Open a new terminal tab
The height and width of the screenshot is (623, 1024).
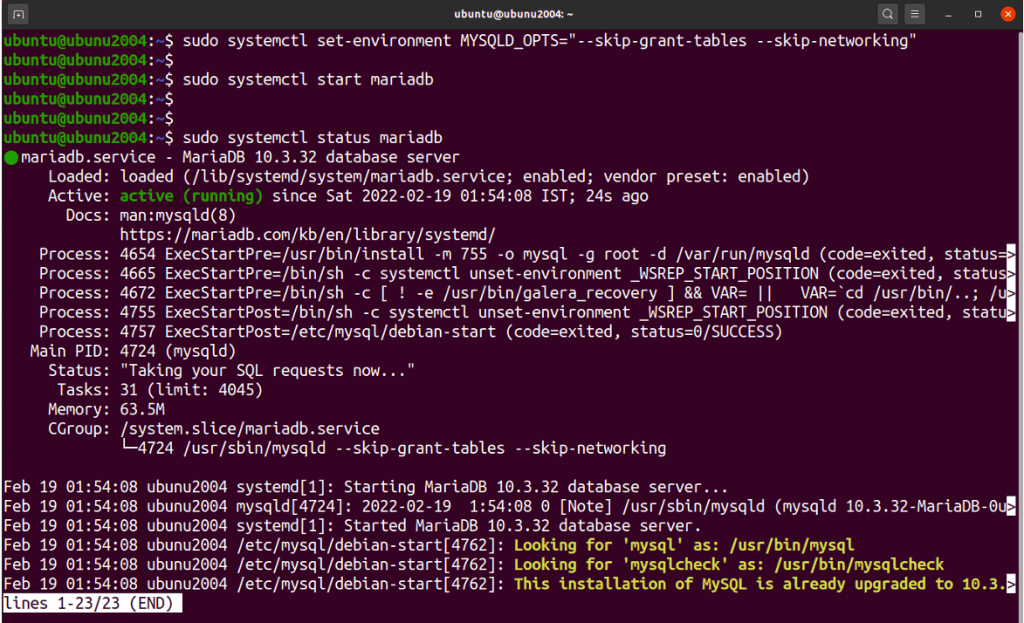20,14
